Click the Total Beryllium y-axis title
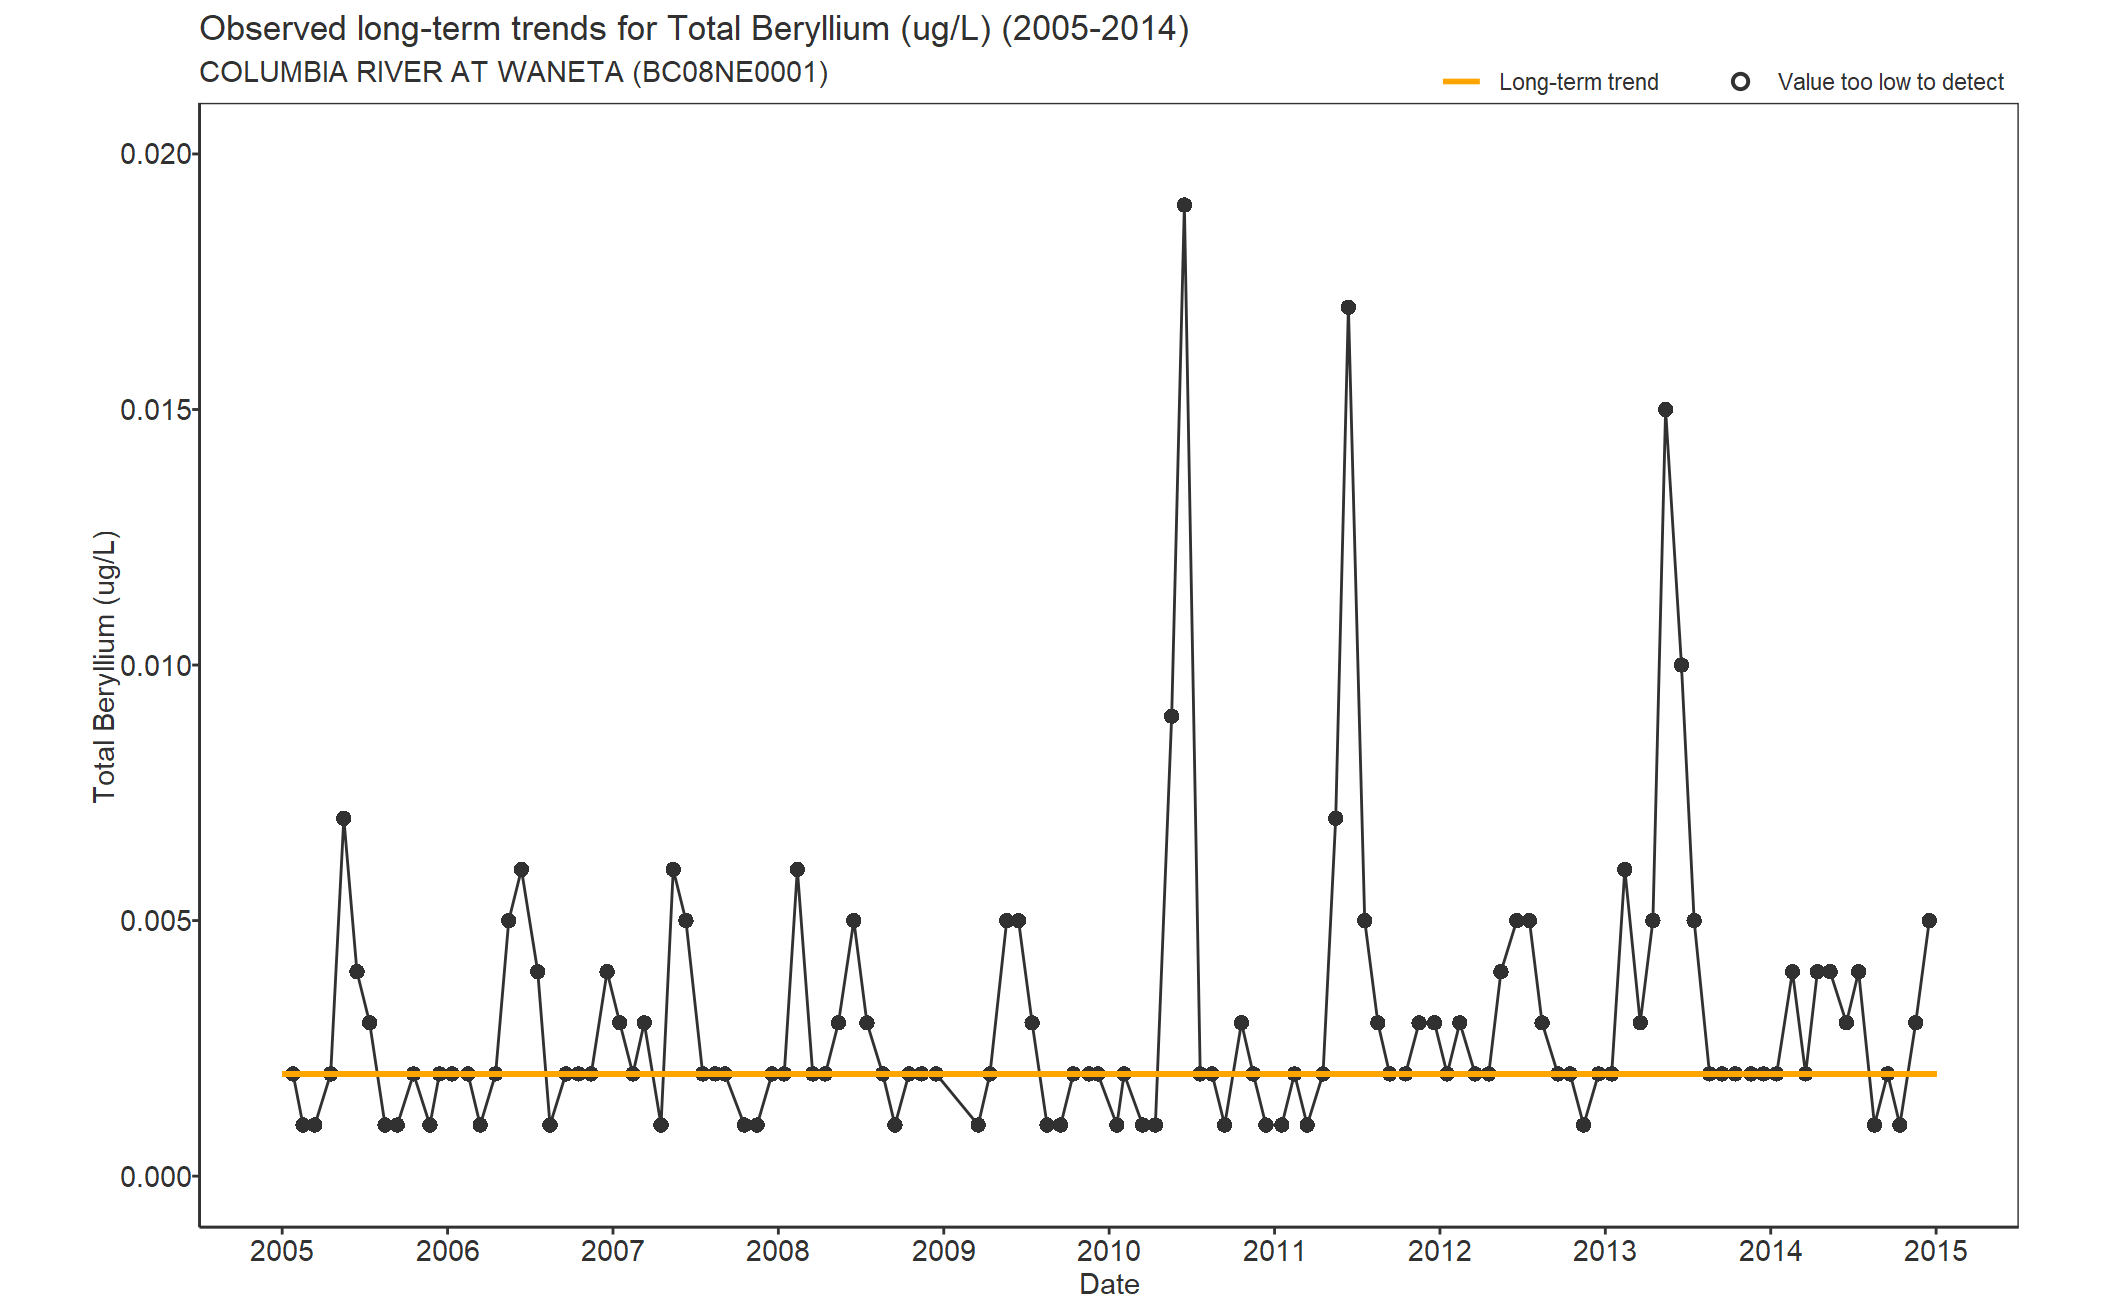 click(x=104, y=666)
